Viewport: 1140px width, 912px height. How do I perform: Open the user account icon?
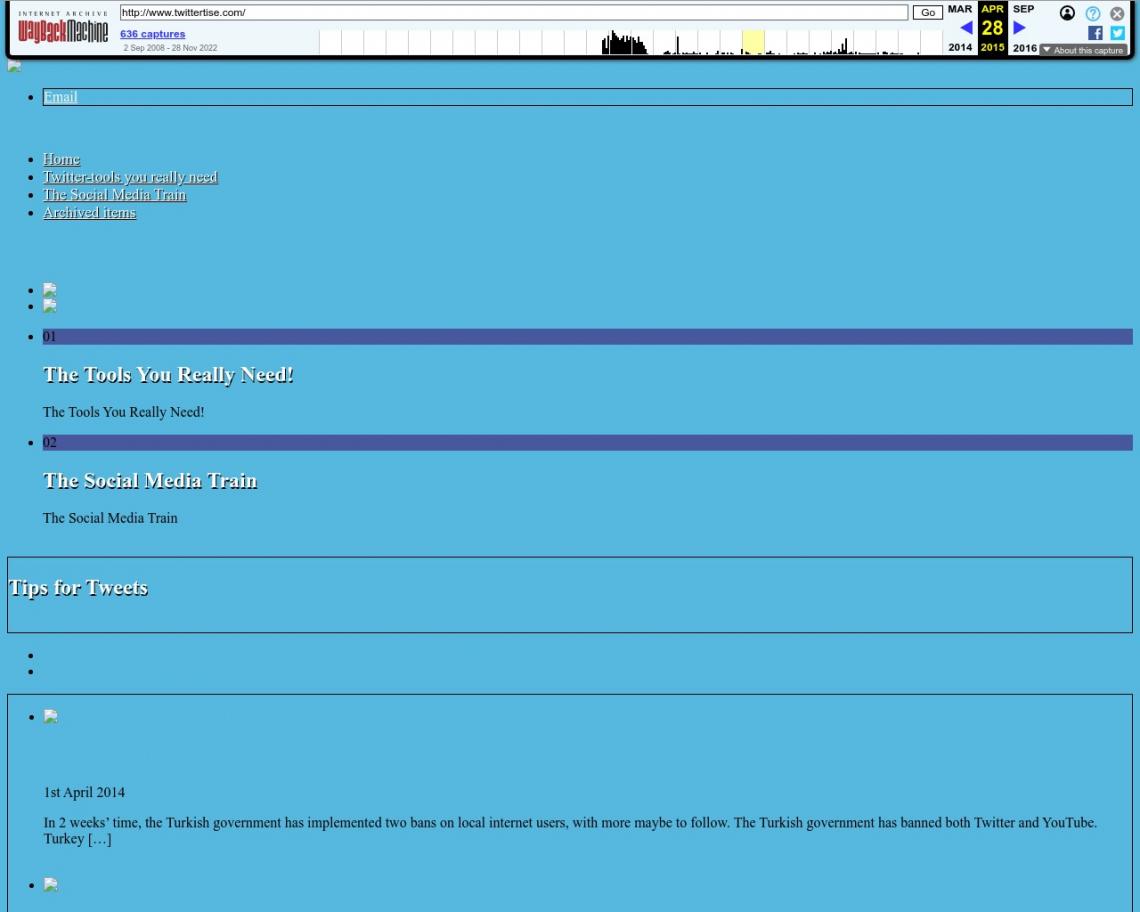click(x=1067, y=13)
